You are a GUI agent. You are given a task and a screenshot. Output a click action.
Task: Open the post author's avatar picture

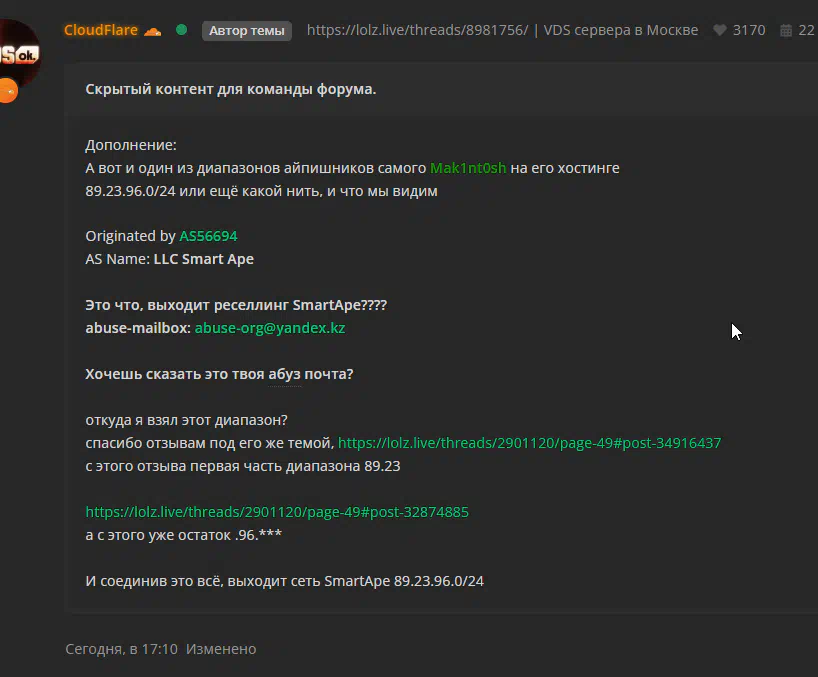[x=19, y=54]
